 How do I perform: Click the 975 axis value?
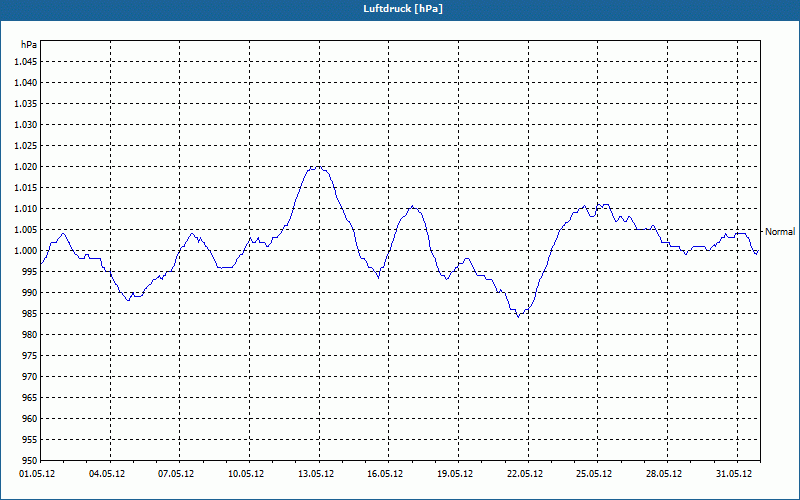pos(30,356)
